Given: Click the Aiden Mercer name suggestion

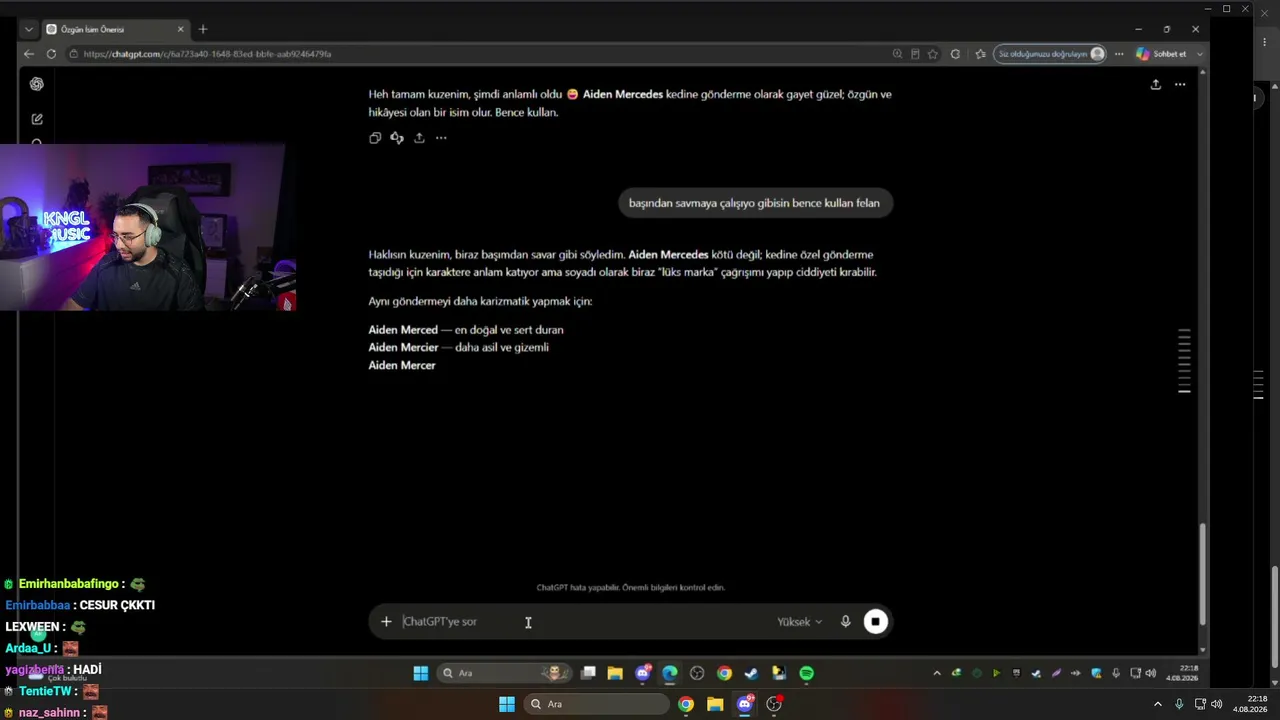Looking at the screenshot, I should tap(402, 366).
